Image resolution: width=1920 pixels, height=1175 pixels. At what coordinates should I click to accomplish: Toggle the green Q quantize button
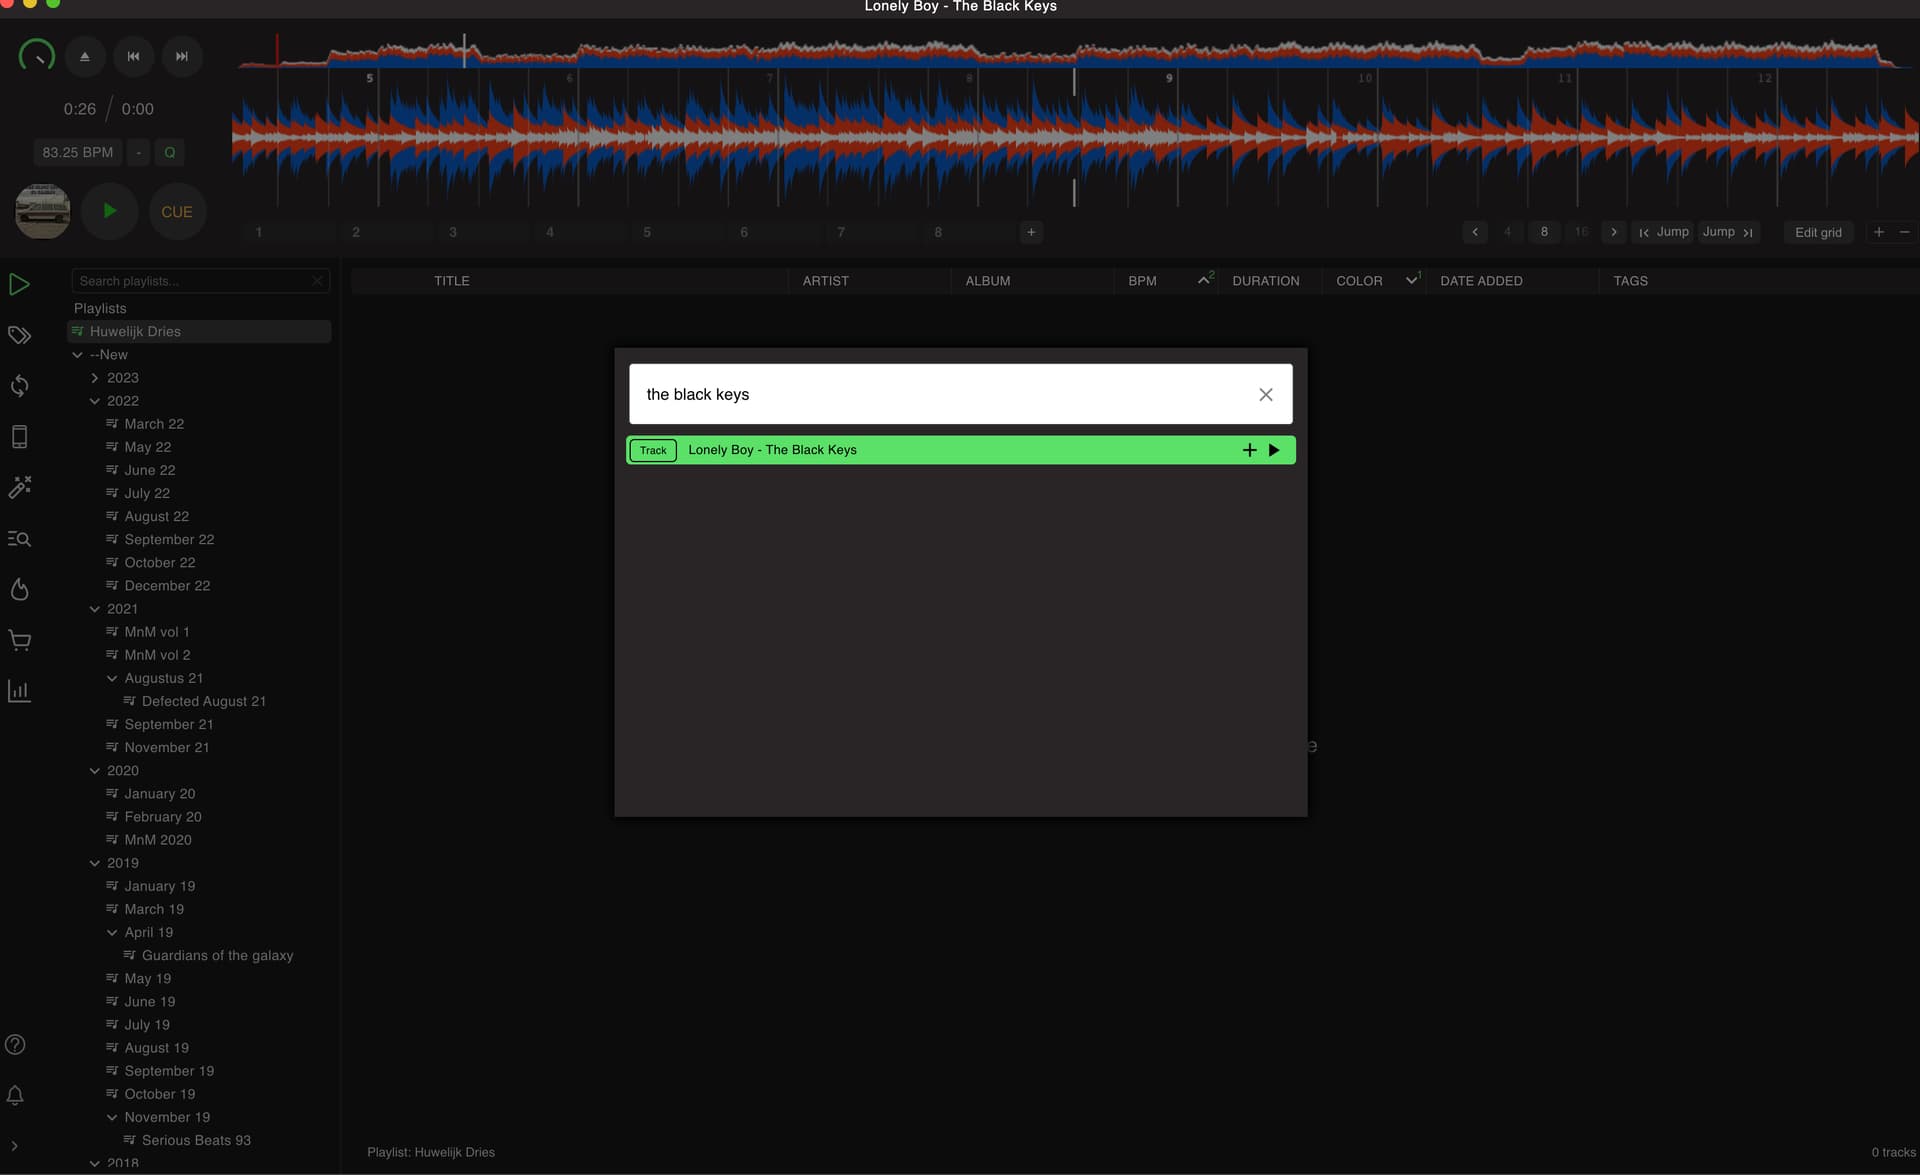pyautogui.click(x=169, y=153)
